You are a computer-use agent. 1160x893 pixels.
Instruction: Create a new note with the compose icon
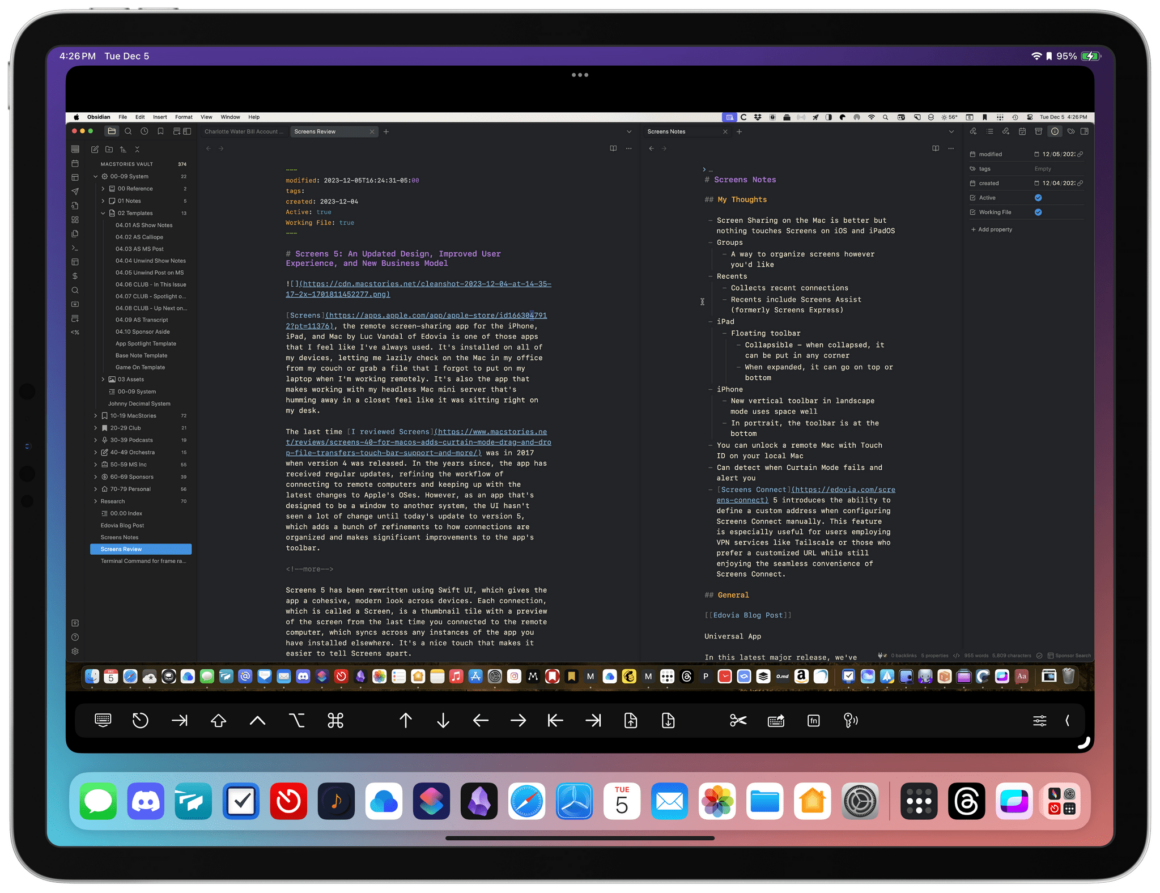(96, 149)
